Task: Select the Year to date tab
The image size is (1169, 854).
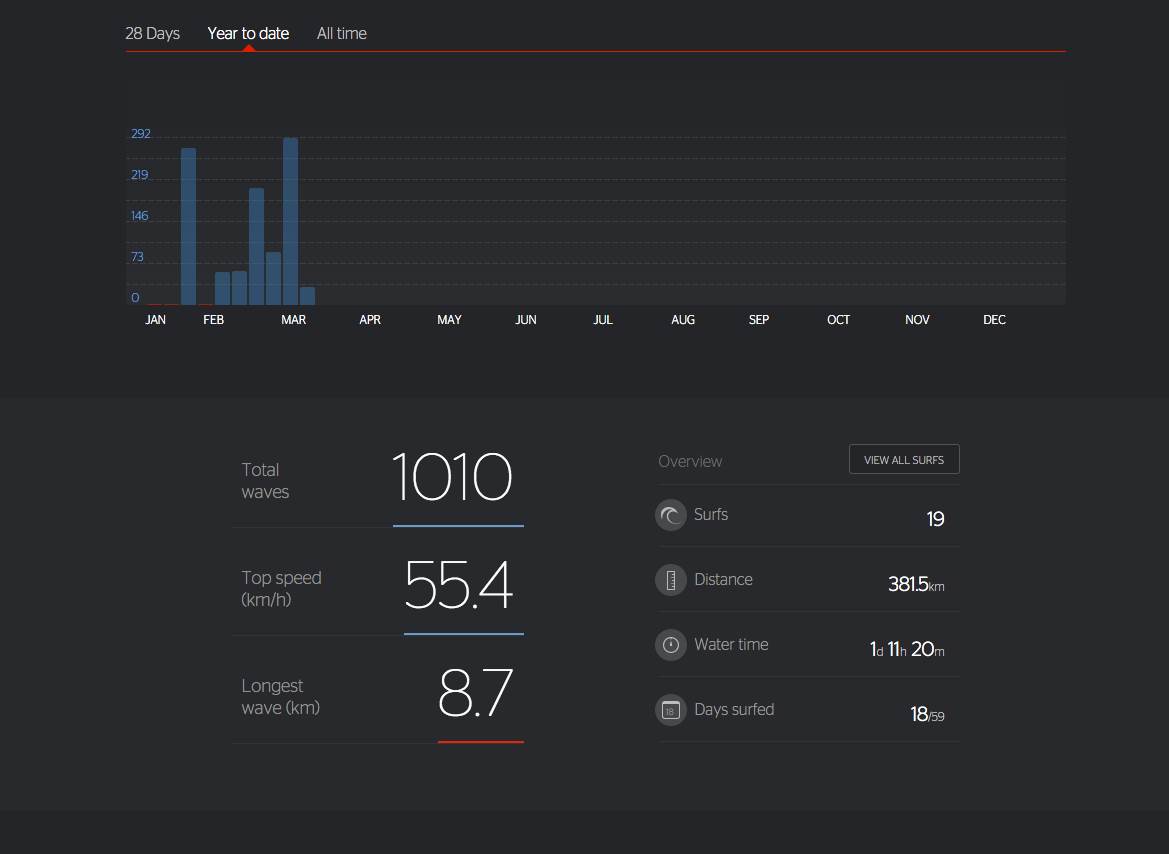Action: click(x=248, y=33)
